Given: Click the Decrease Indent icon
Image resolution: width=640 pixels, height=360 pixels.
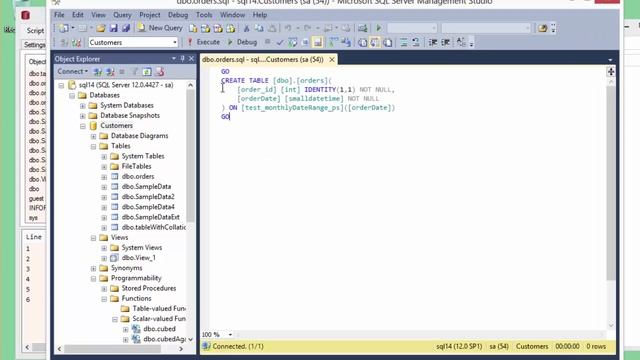Looking at the screenshot, I should (x=433, y=42).
